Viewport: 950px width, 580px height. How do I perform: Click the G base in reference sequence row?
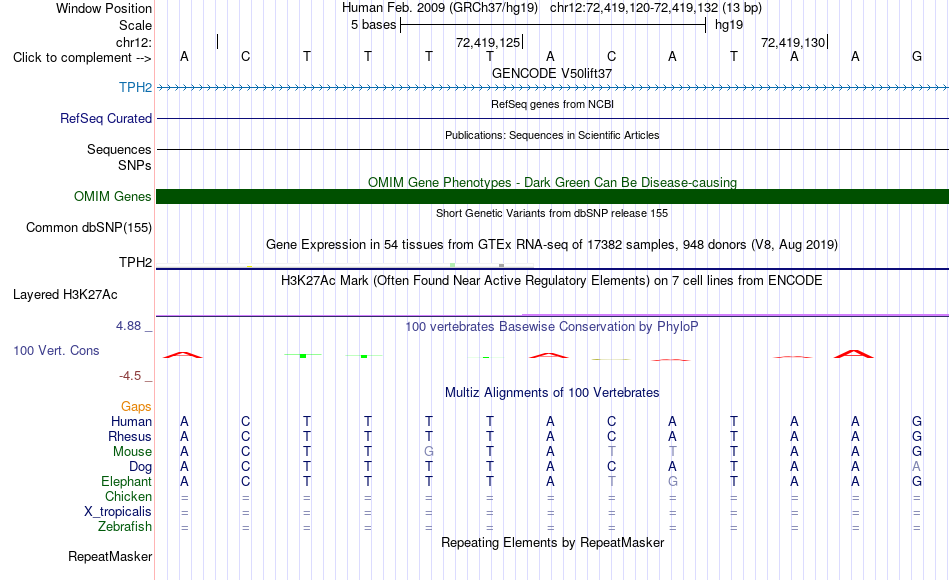917,56
